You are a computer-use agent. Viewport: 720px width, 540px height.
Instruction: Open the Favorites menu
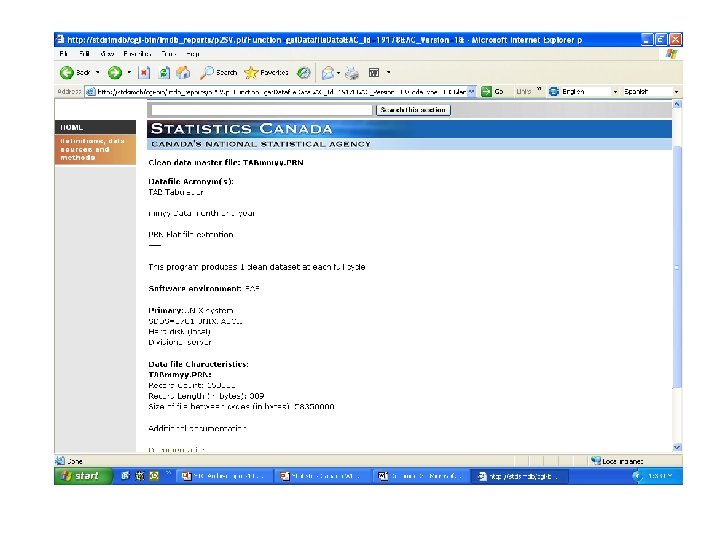pos(137,54)
